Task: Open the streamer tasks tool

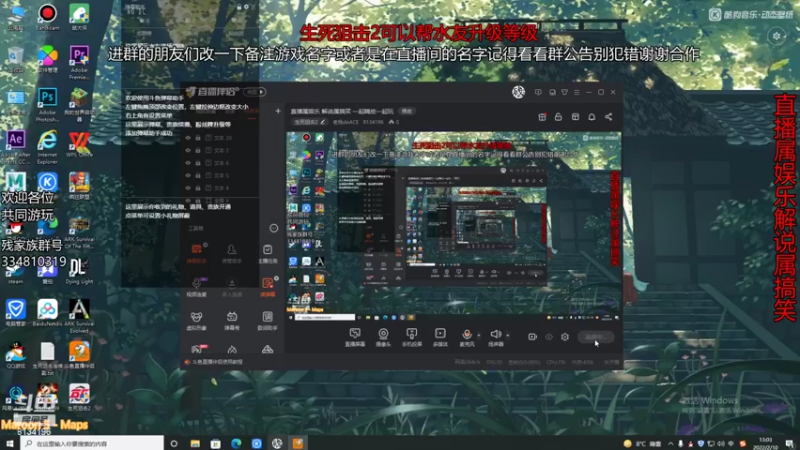Action: pos(267,253)
